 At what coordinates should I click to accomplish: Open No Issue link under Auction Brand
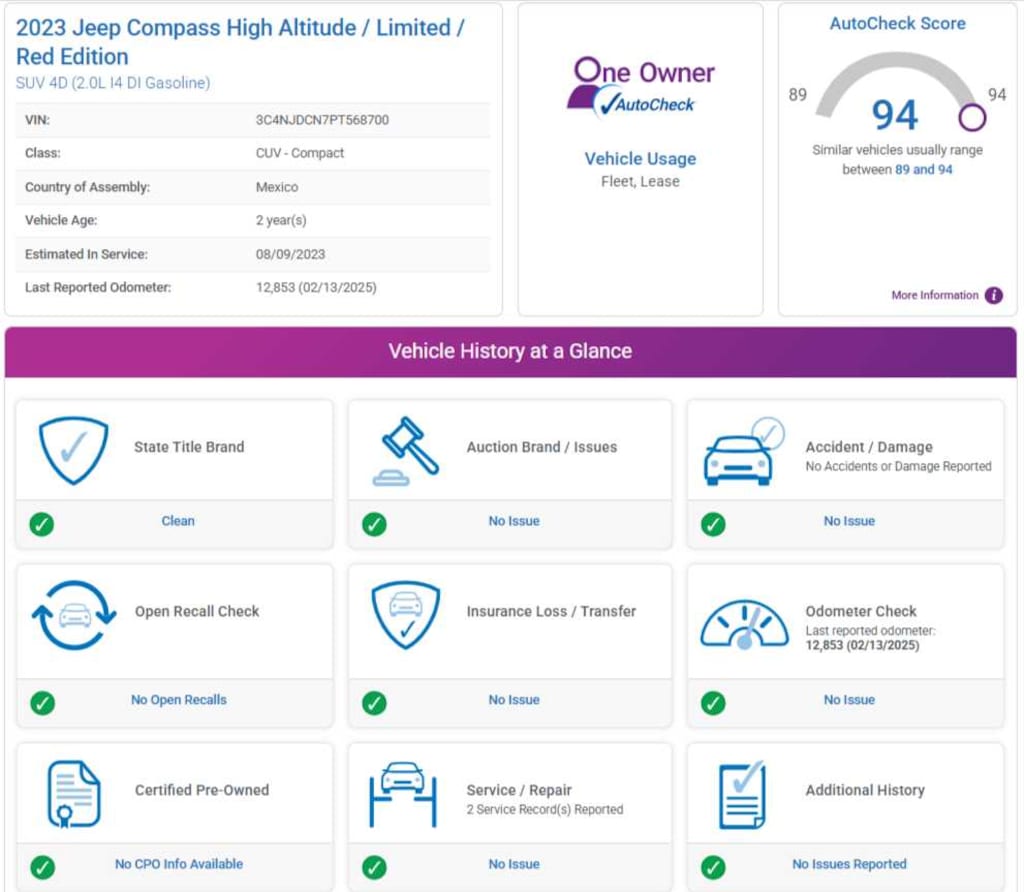coord(514,521)
